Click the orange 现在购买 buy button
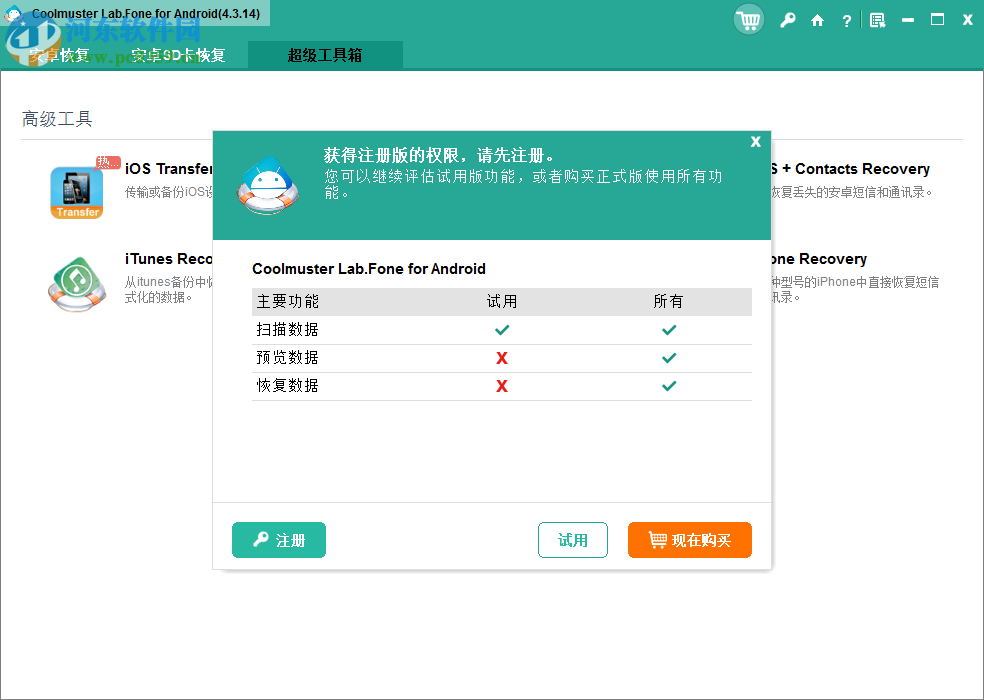This screenshot has height=700, width=984. point(689,539)
